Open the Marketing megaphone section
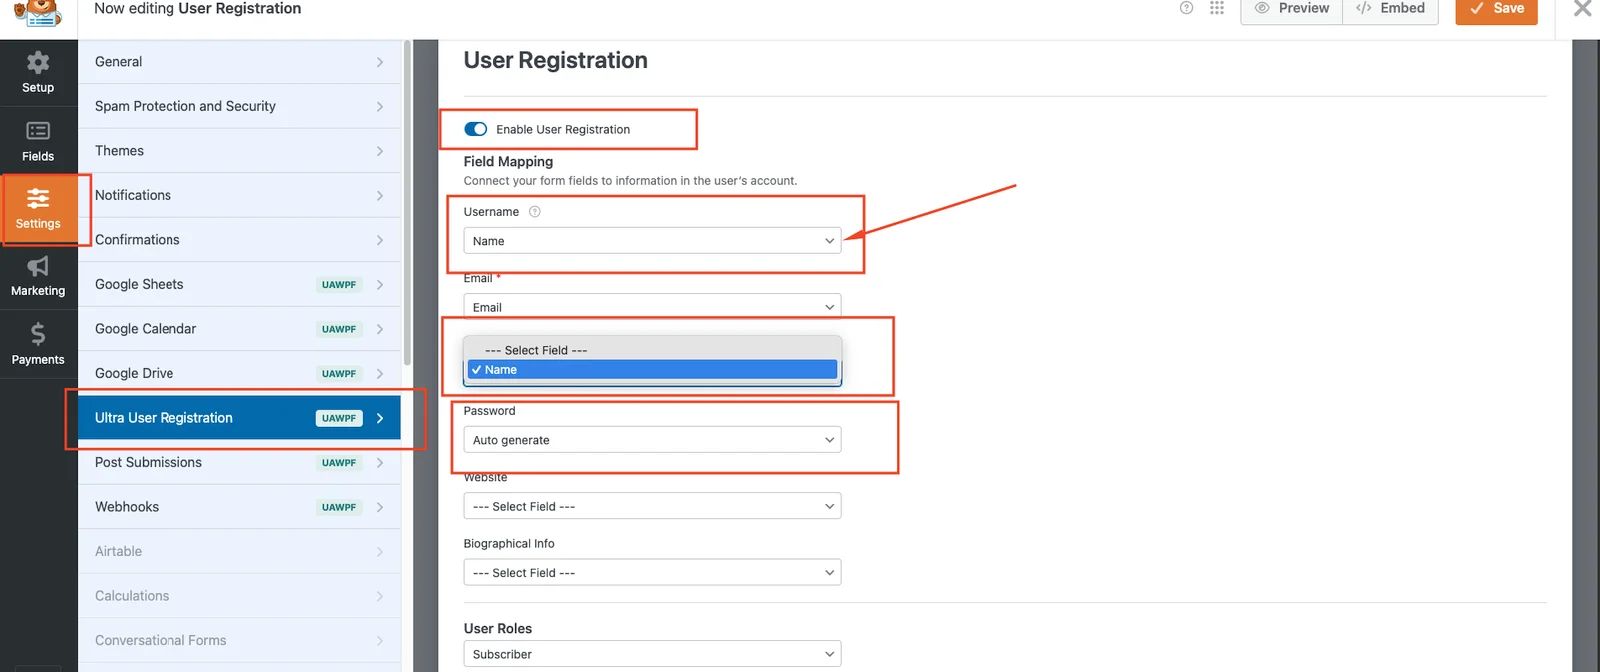1600x672 pixels. coord(38,276)
